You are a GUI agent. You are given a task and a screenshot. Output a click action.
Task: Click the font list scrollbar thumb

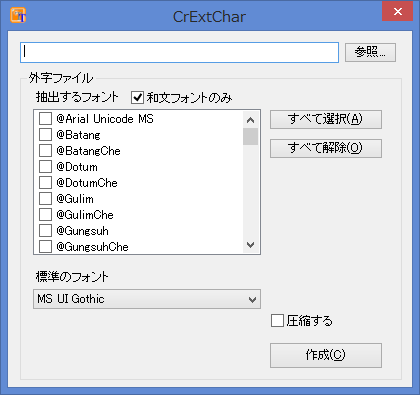coord(251,137)
